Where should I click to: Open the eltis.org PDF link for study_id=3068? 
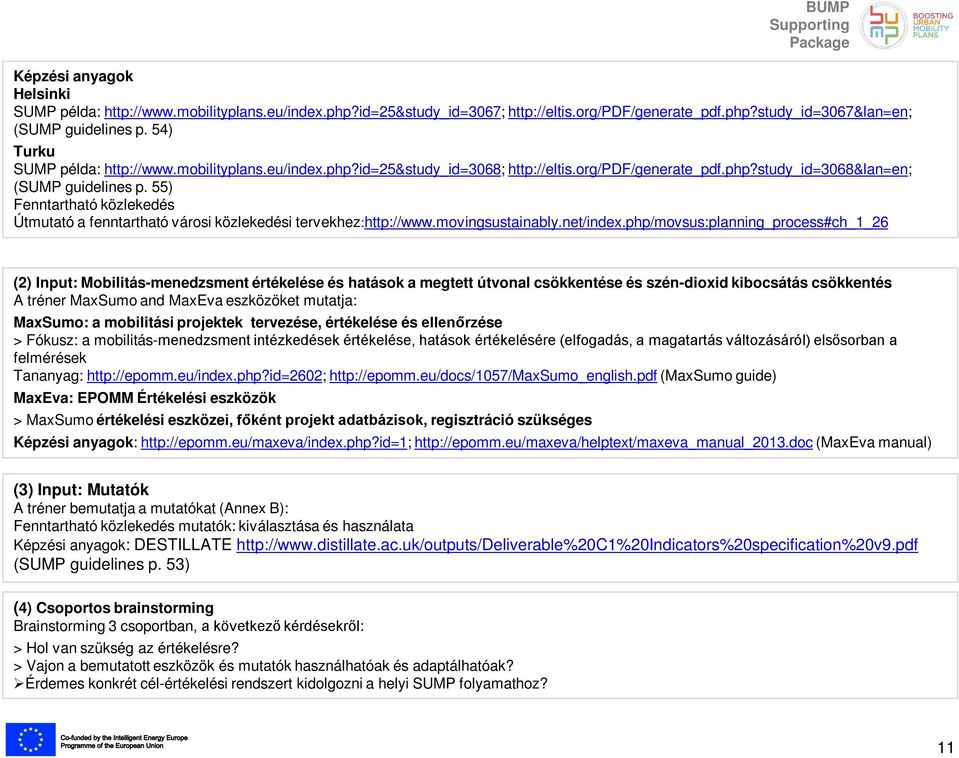(x=708, y=169)
